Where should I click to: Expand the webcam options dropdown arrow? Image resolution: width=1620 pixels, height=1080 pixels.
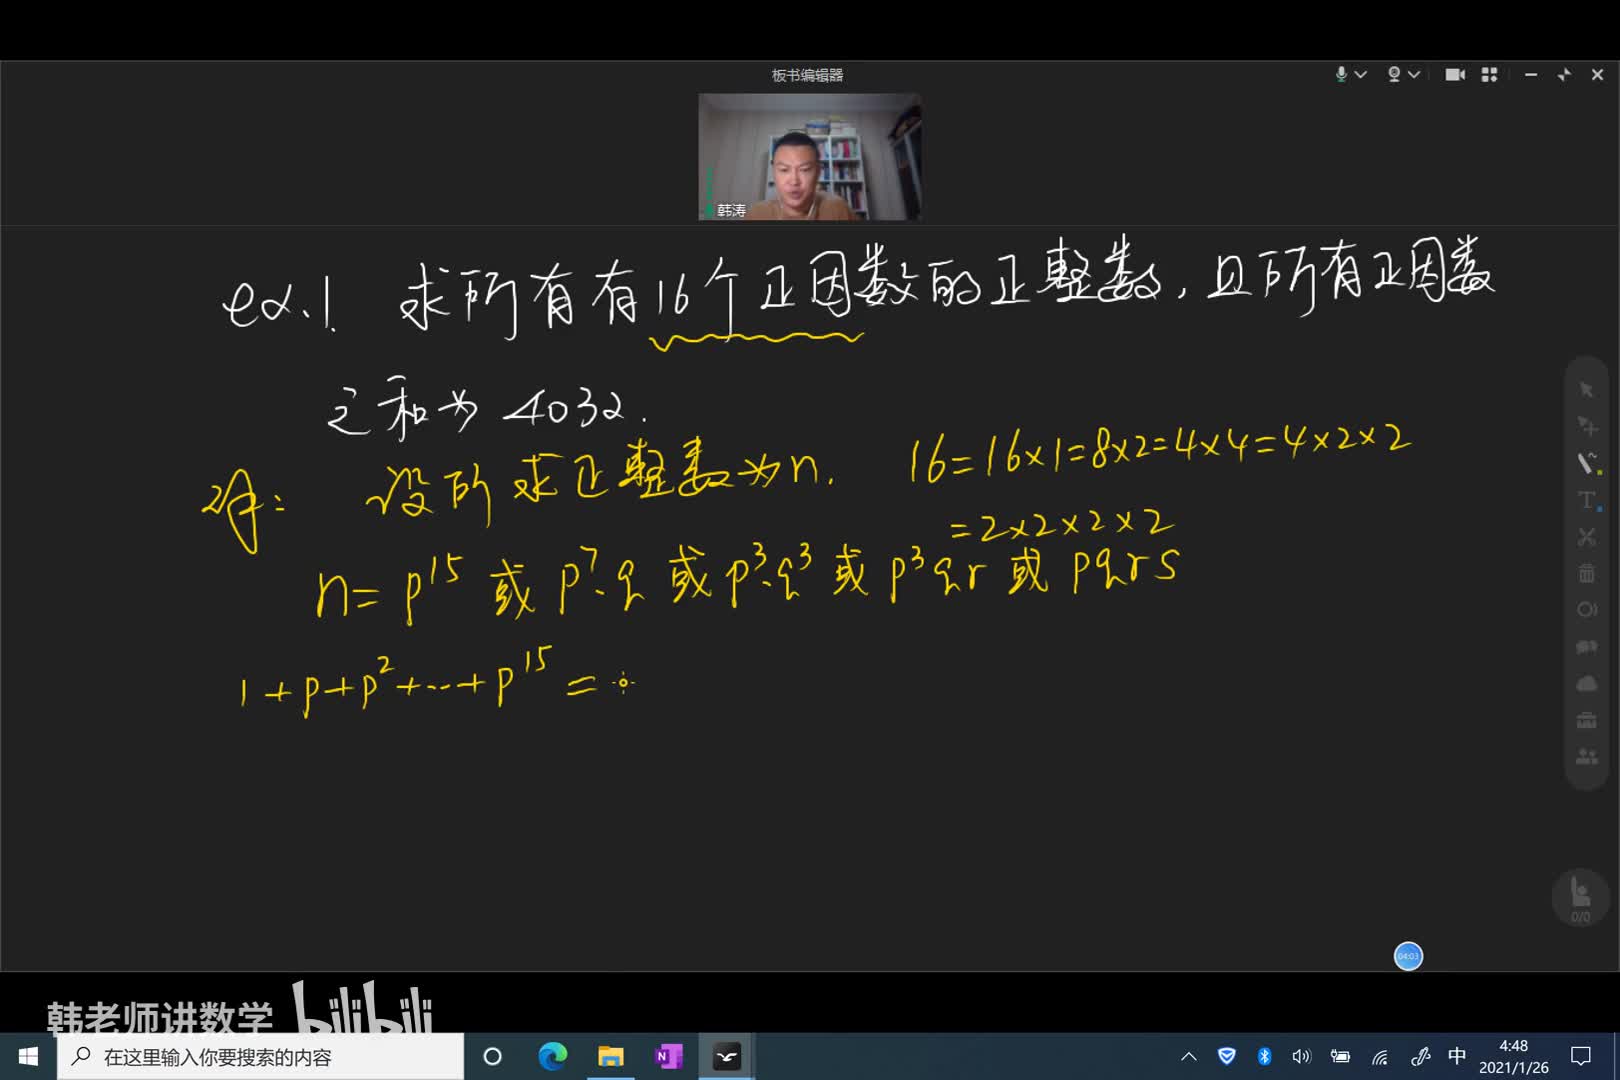coord(1414,75)
